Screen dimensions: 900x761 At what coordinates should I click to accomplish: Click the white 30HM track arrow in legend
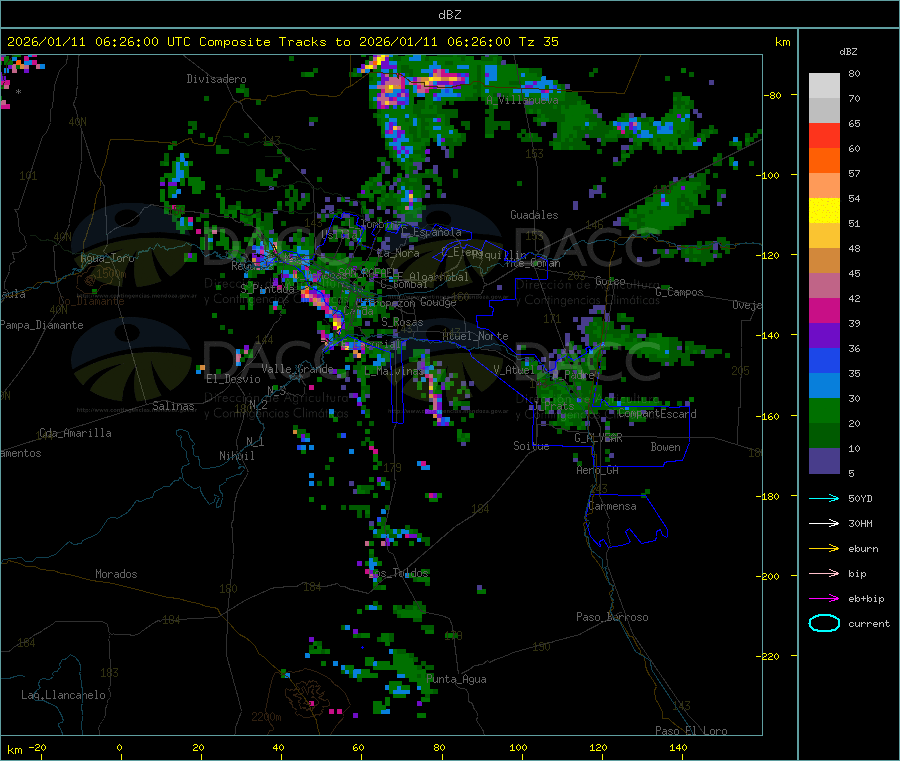(x=824, y=523)
